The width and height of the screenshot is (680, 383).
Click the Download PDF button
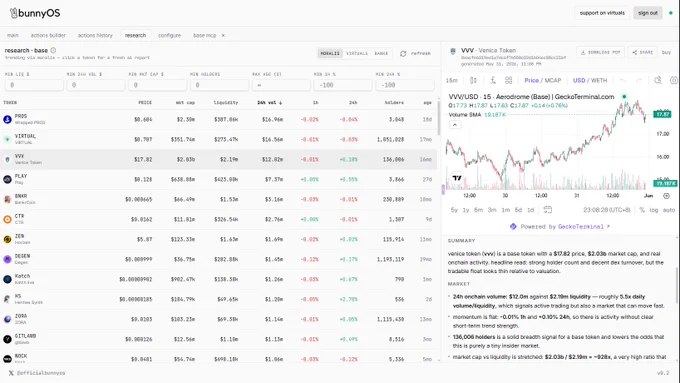click(601, 52)
